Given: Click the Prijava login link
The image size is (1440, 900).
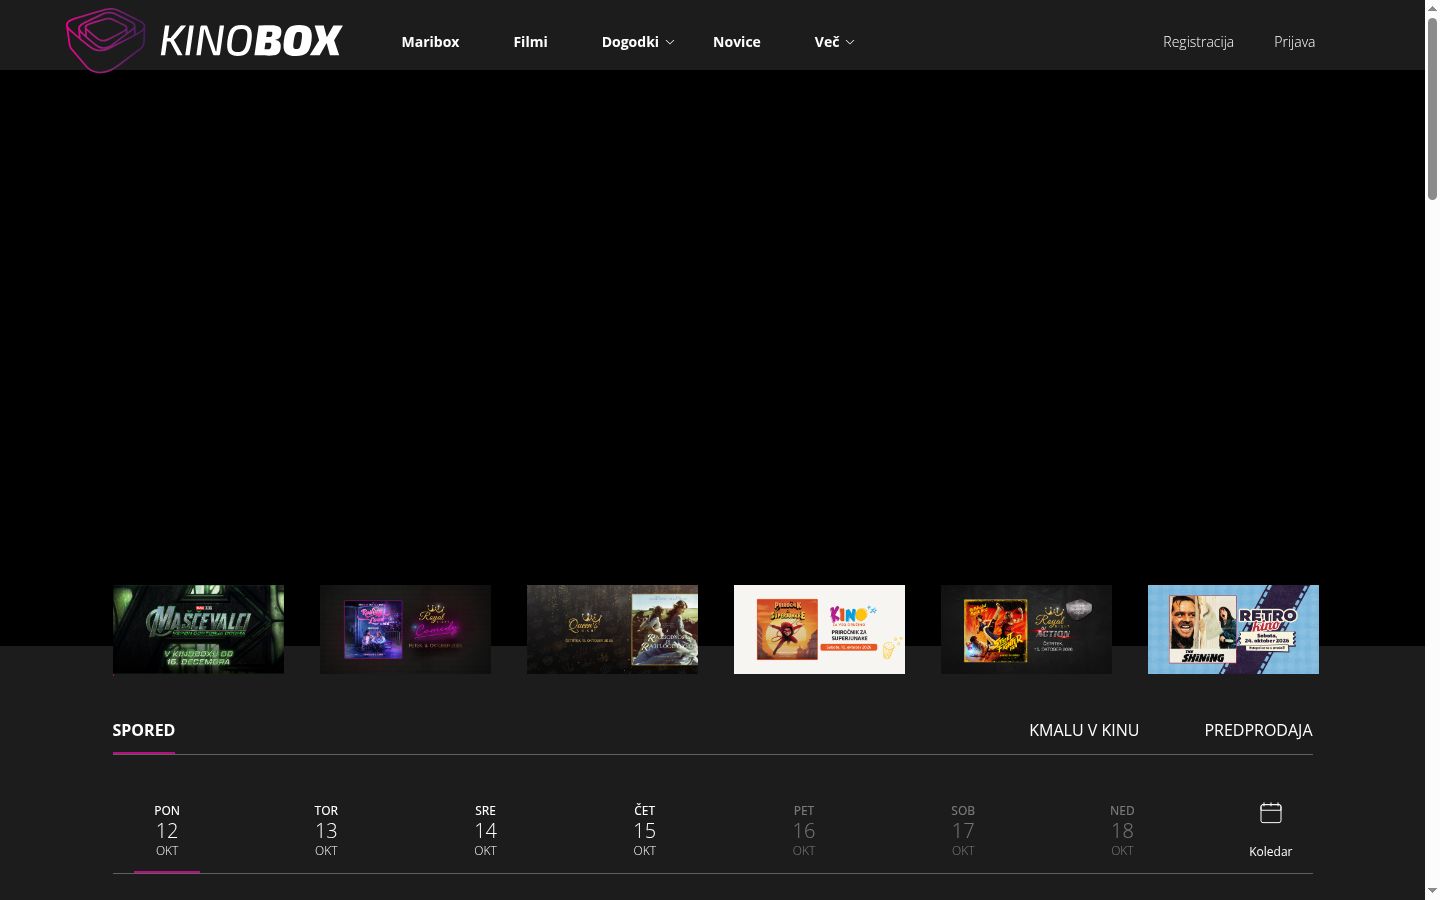Looking at the screenshot, I should [x=1294, y=42].
